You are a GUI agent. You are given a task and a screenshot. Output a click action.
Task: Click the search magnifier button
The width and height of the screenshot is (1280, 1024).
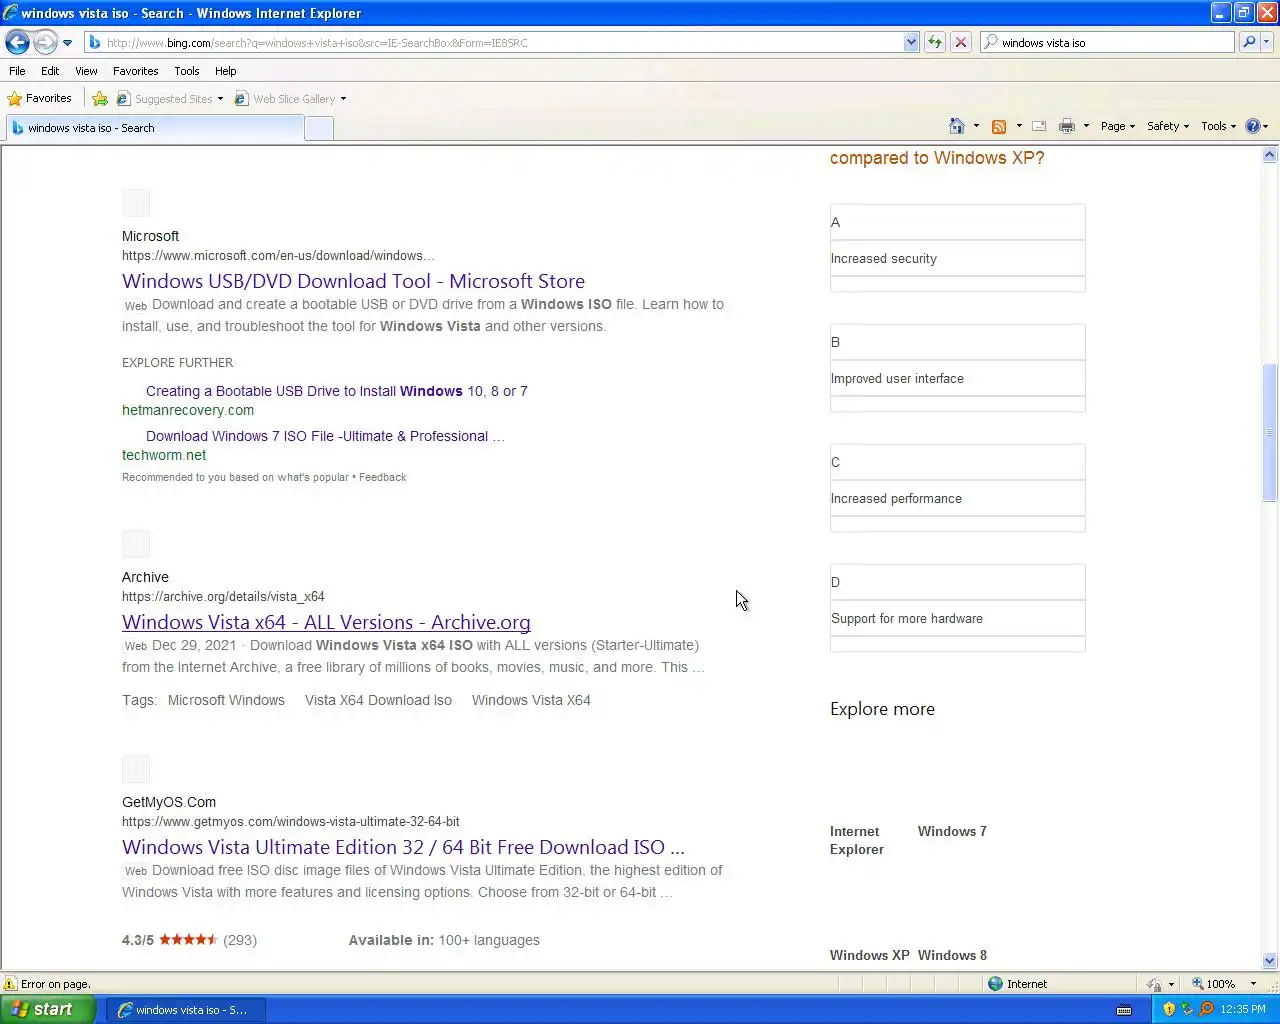(x=1249, y=42)
